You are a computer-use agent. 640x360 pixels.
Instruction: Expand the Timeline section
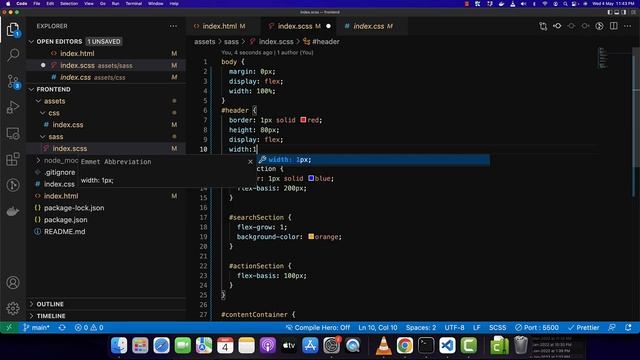click(x=31, y=316)
